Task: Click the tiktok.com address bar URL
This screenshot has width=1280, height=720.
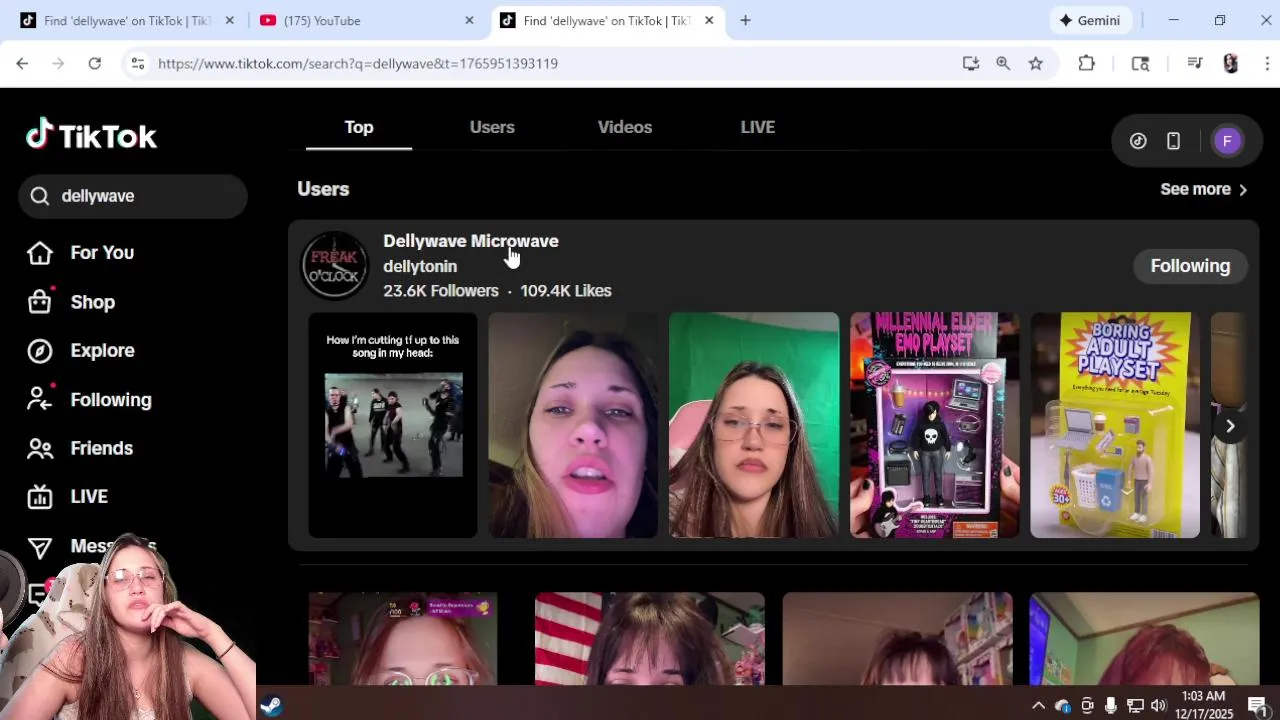Action: pyautogui.click(x=358, y=63)
